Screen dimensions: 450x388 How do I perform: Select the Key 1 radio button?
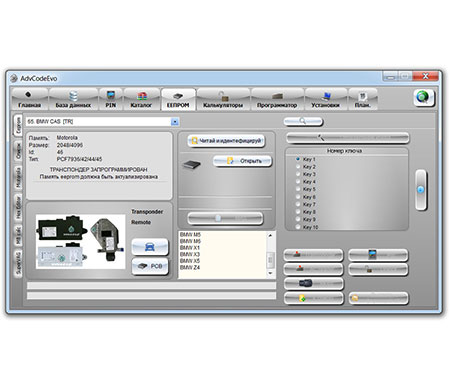point(298,159)
